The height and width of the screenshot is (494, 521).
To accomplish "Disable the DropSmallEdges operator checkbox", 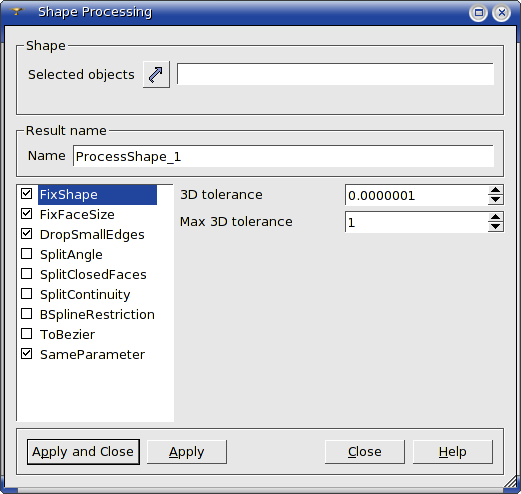I will [26, 234].
